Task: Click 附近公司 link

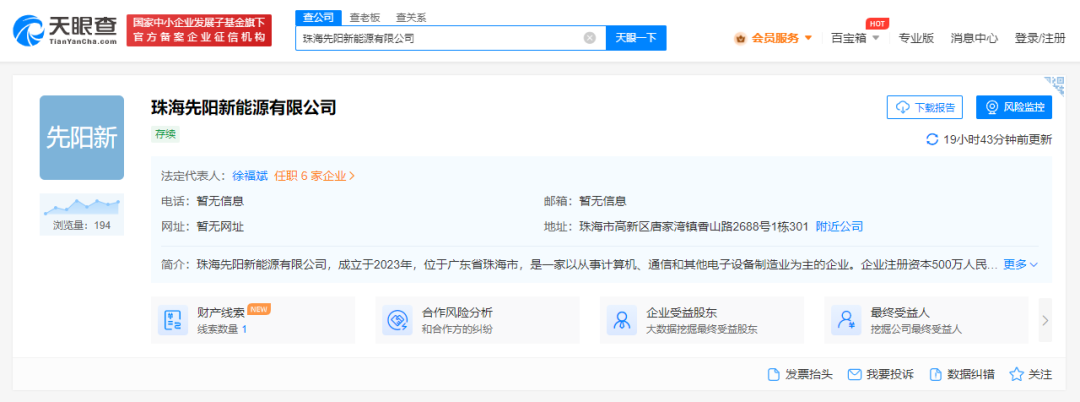Action: click(x=839, y=226)
